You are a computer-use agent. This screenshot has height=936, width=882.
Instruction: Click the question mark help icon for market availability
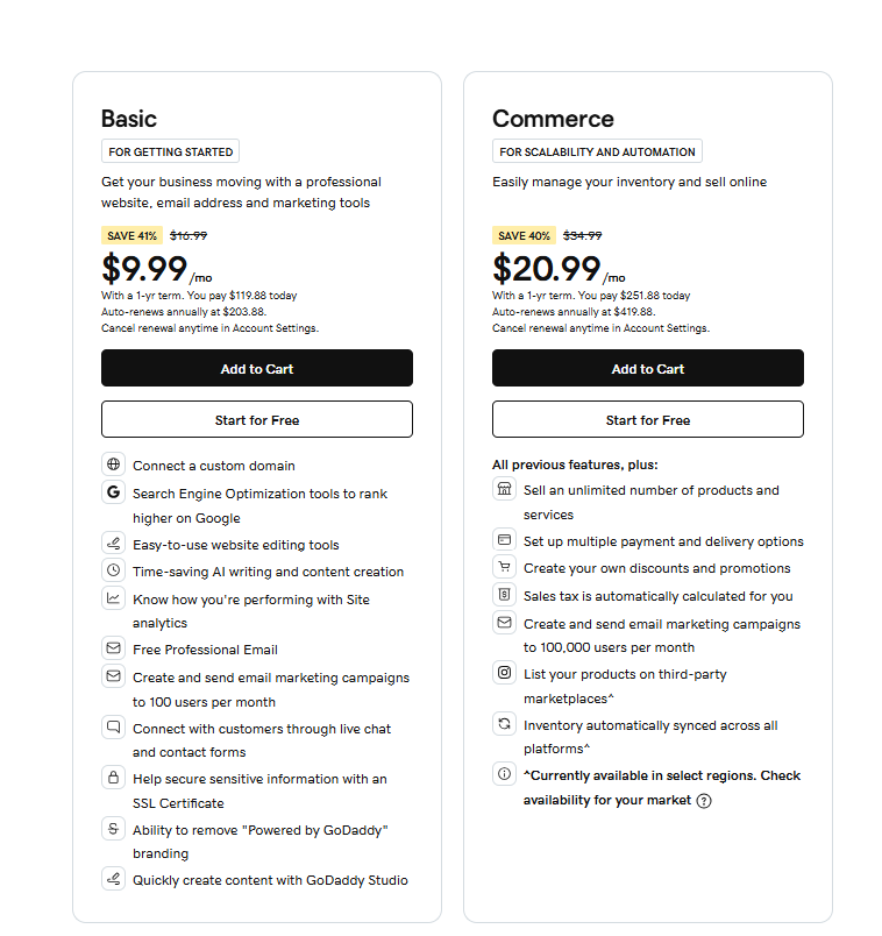(704, 801)
